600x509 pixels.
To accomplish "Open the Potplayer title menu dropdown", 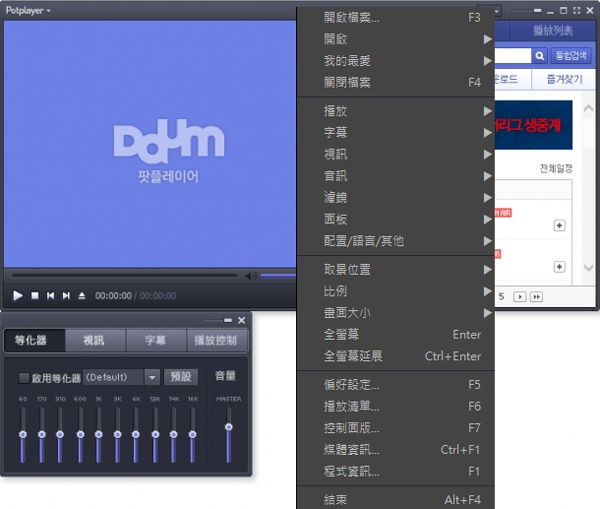I will click(x=28, y=11).
